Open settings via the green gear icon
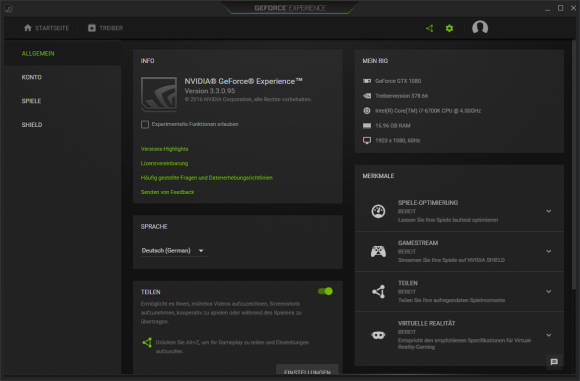Viewport: 580px width, 381px height. point(449,28)
